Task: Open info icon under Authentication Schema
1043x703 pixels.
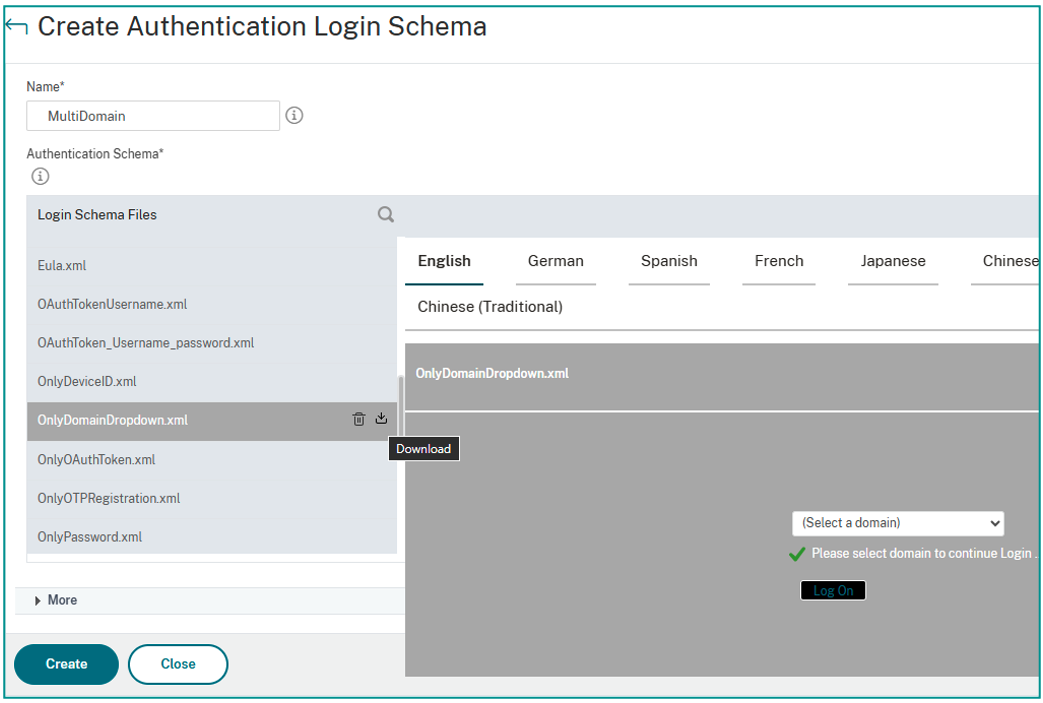Action: [x=39, y=176]
